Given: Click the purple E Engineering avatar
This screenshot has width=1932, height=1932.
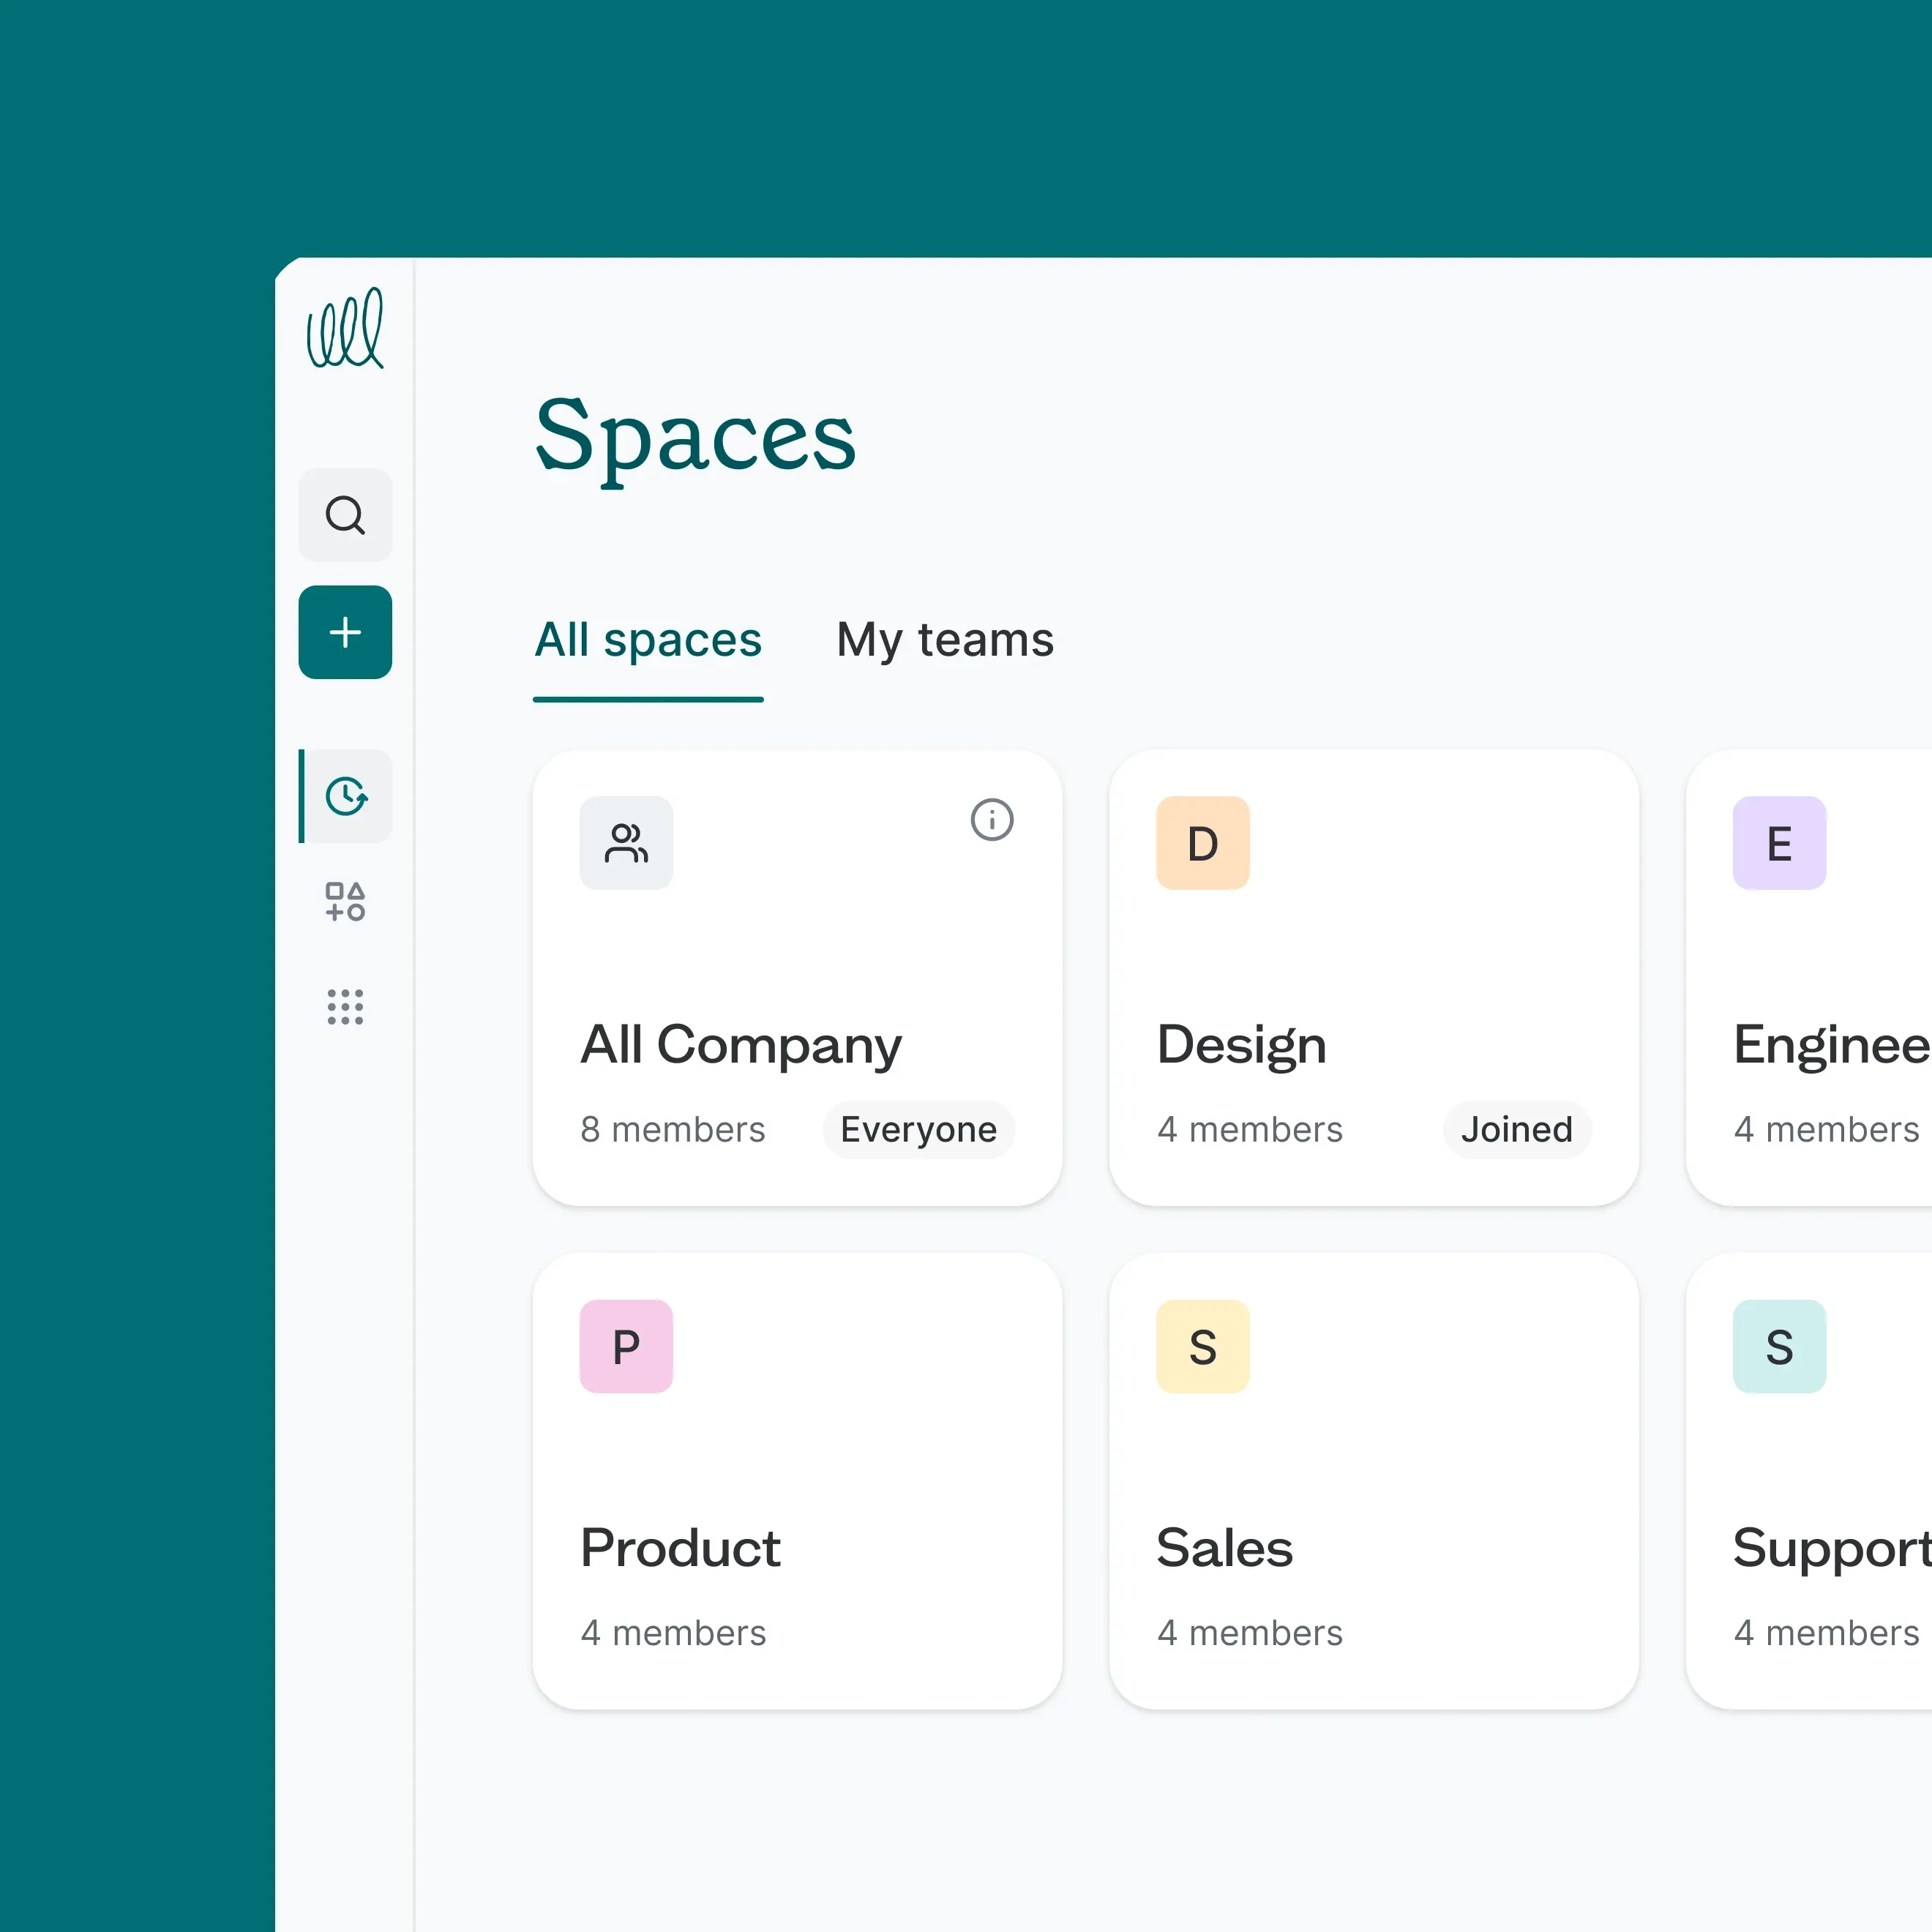Looking at the screenshot, I should (x=1778, y=843).
